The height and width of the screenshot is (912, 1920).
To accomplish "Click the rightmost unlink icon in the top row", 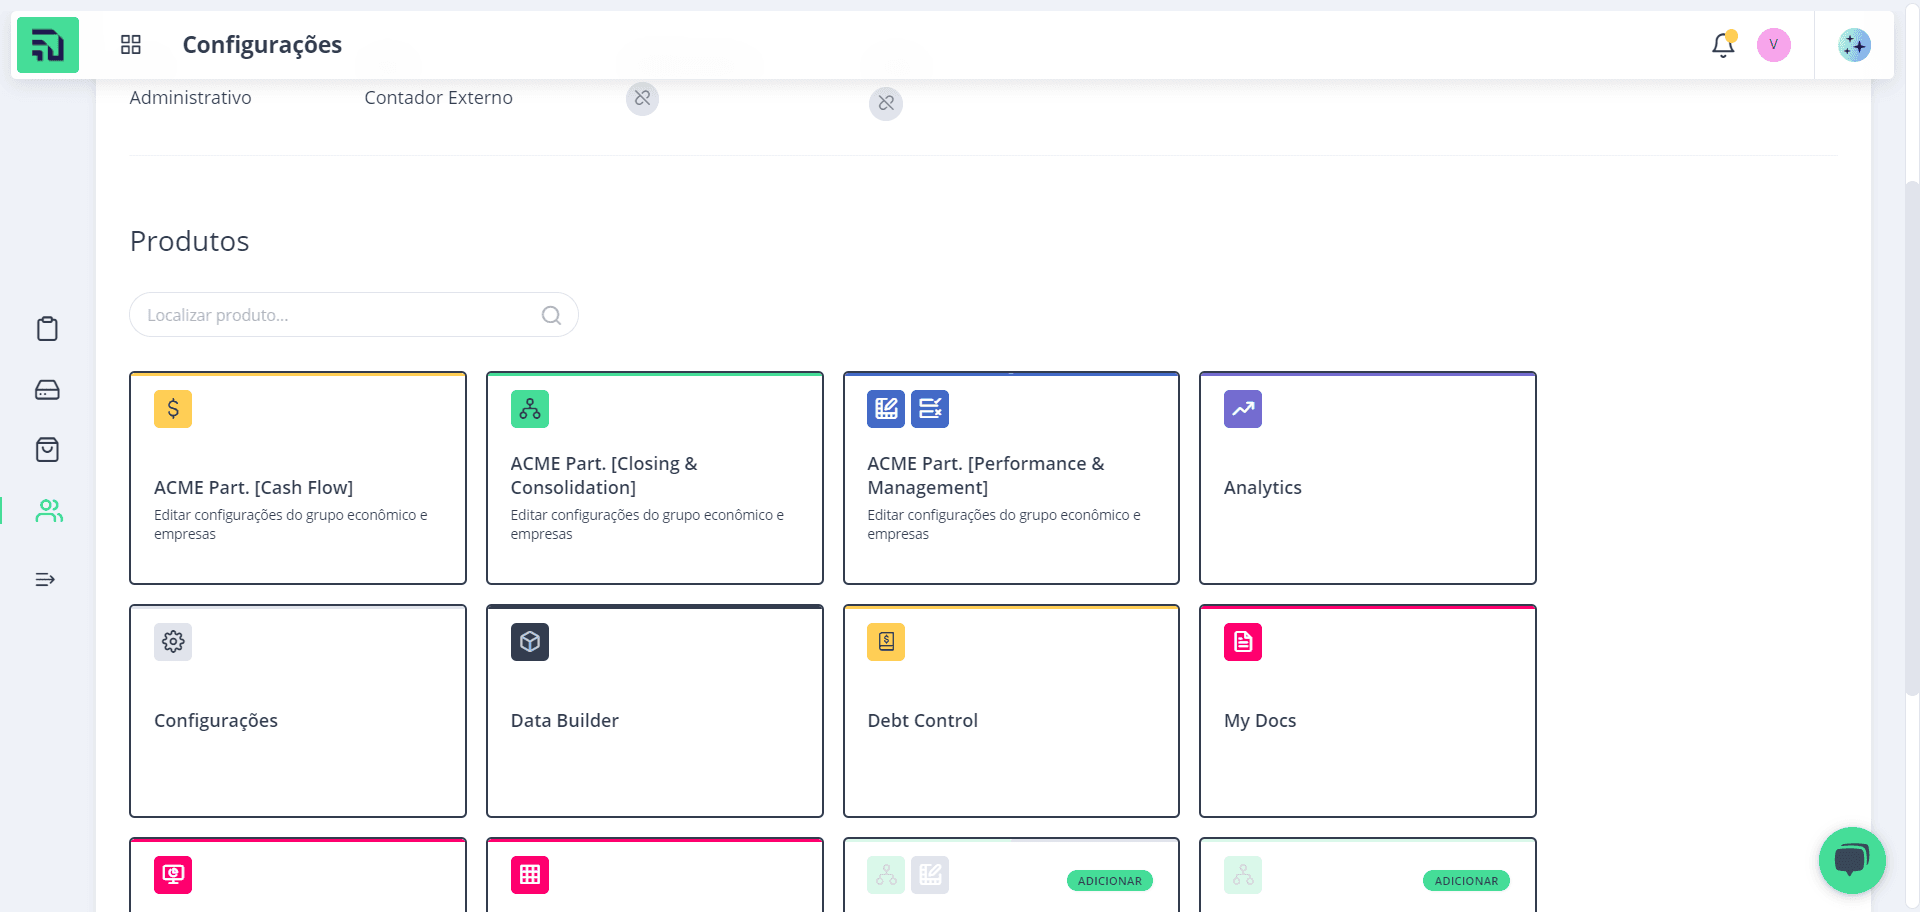I will pyautogui.click(x=886, y=103).
